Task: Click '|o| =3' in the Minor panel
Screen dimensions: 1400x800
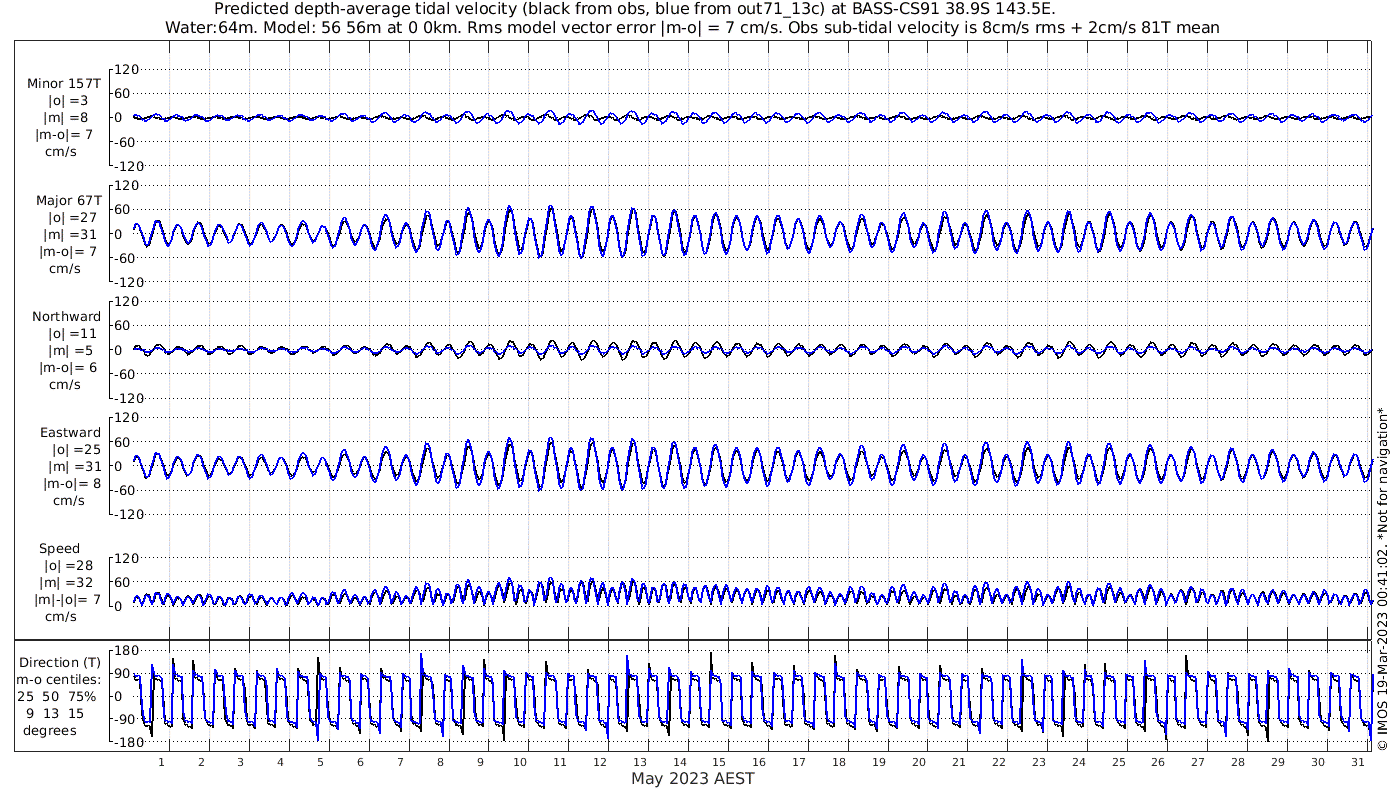Action: pyautogui.click(x=70, y=101)
